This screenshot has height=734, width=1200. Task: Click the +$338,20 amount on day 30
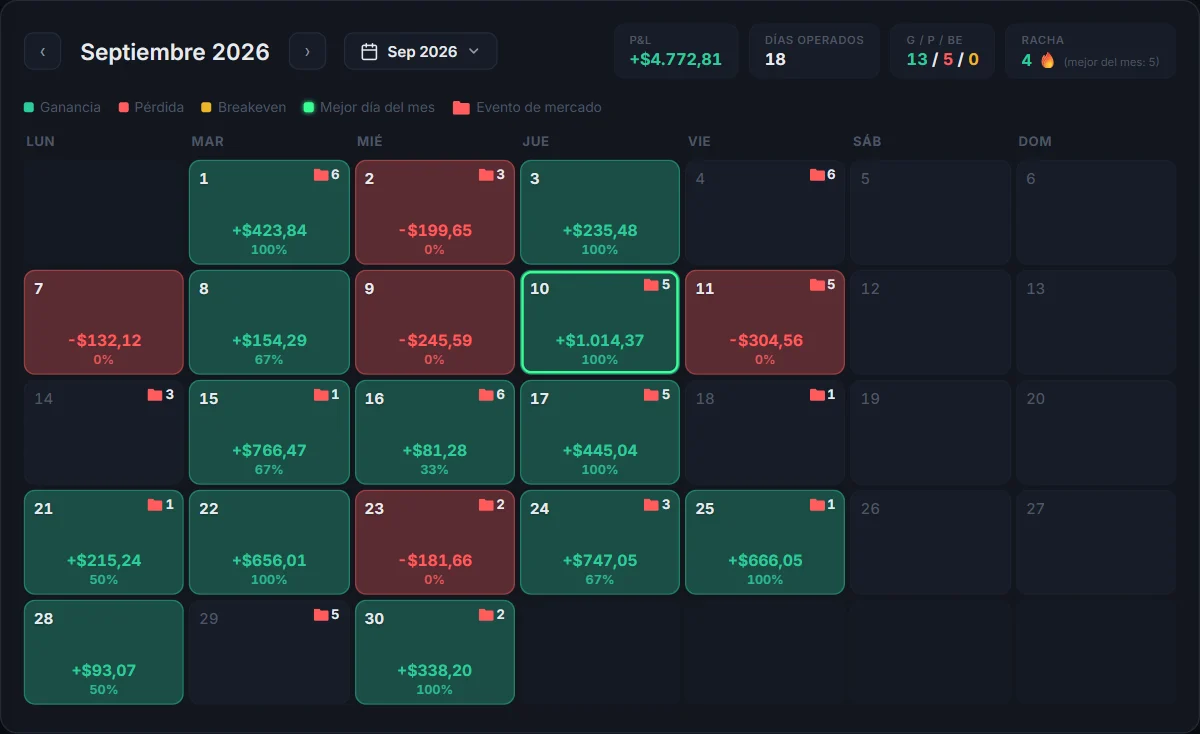pos(435,671)
